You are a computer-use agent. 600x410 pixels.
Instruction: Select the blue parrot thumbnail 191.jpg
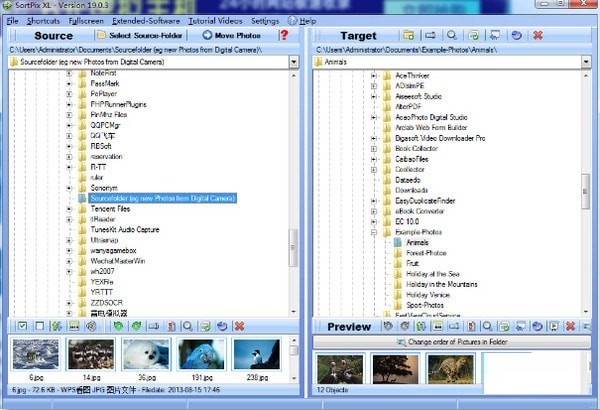coord(202,354)
